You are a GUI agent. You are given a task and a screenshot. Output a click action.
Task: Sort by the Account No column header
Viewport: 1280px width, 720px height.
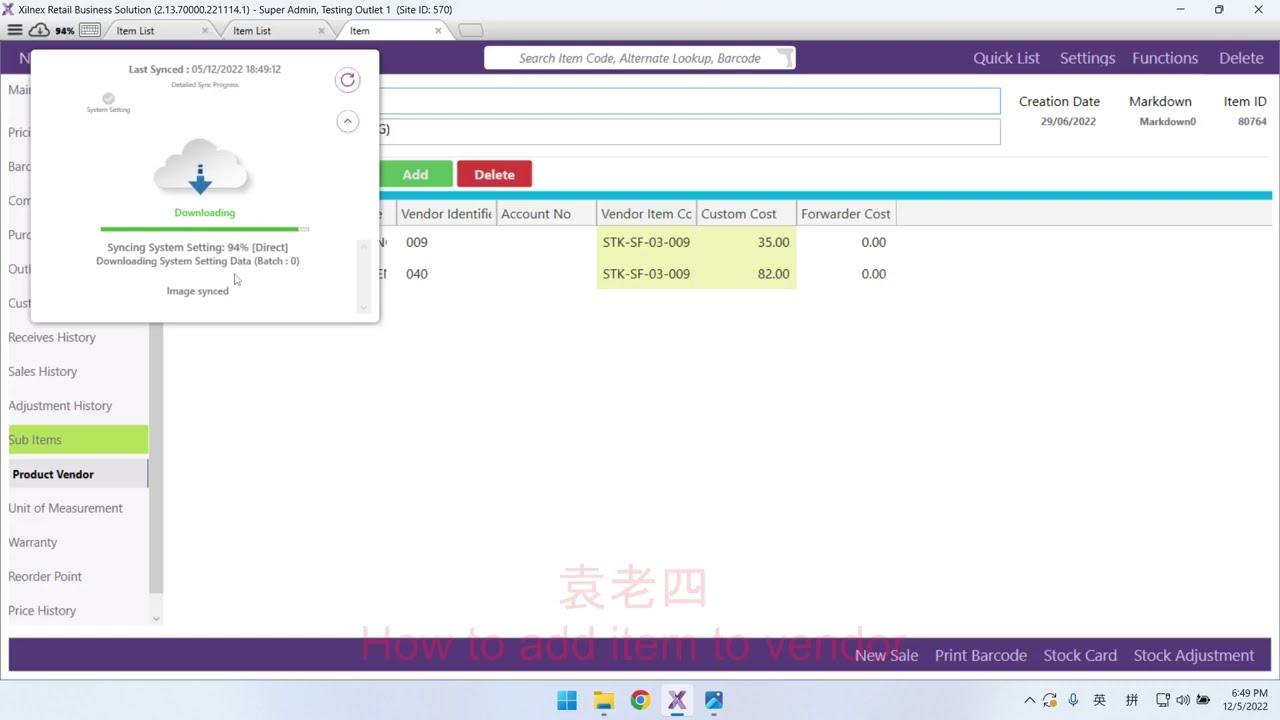point(547,214)
